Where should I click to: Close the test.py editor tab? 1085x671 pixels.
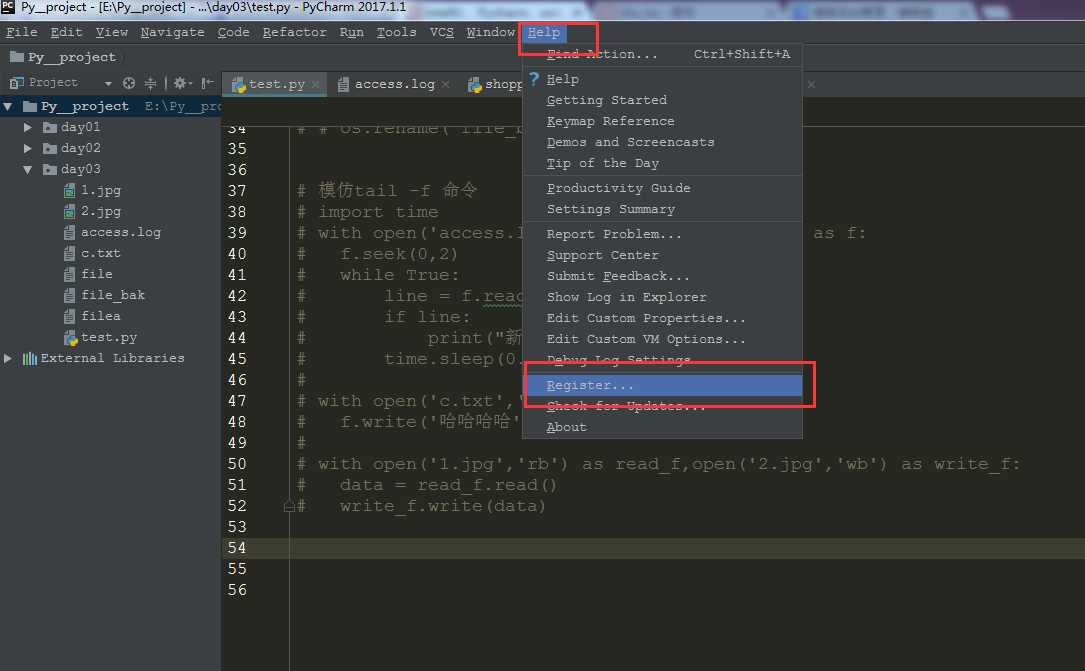coord(315,85)
